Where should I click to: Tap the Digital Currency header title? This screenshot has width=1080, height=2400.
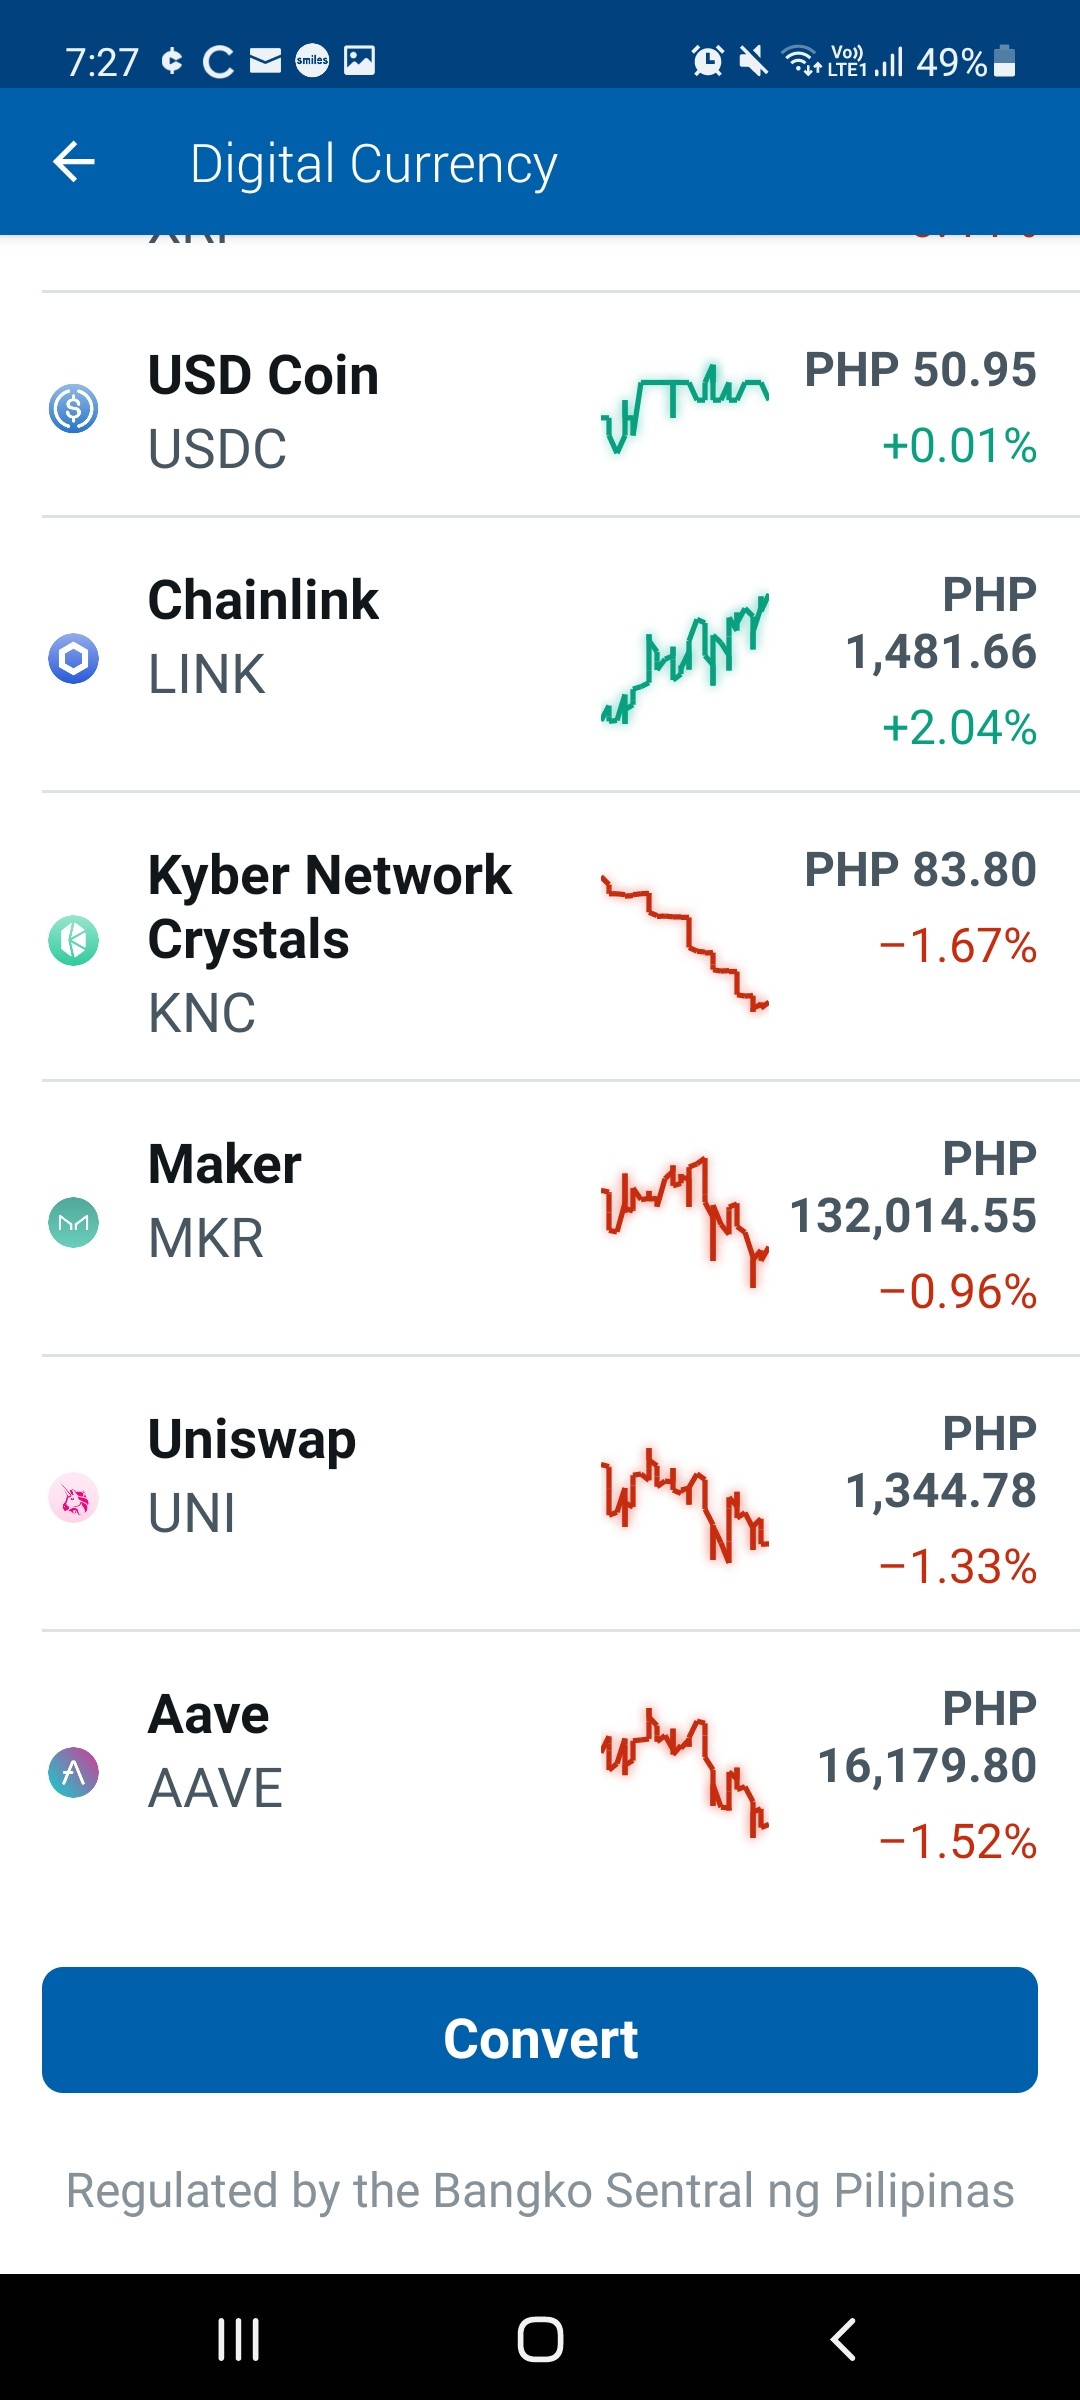[374, 164]
